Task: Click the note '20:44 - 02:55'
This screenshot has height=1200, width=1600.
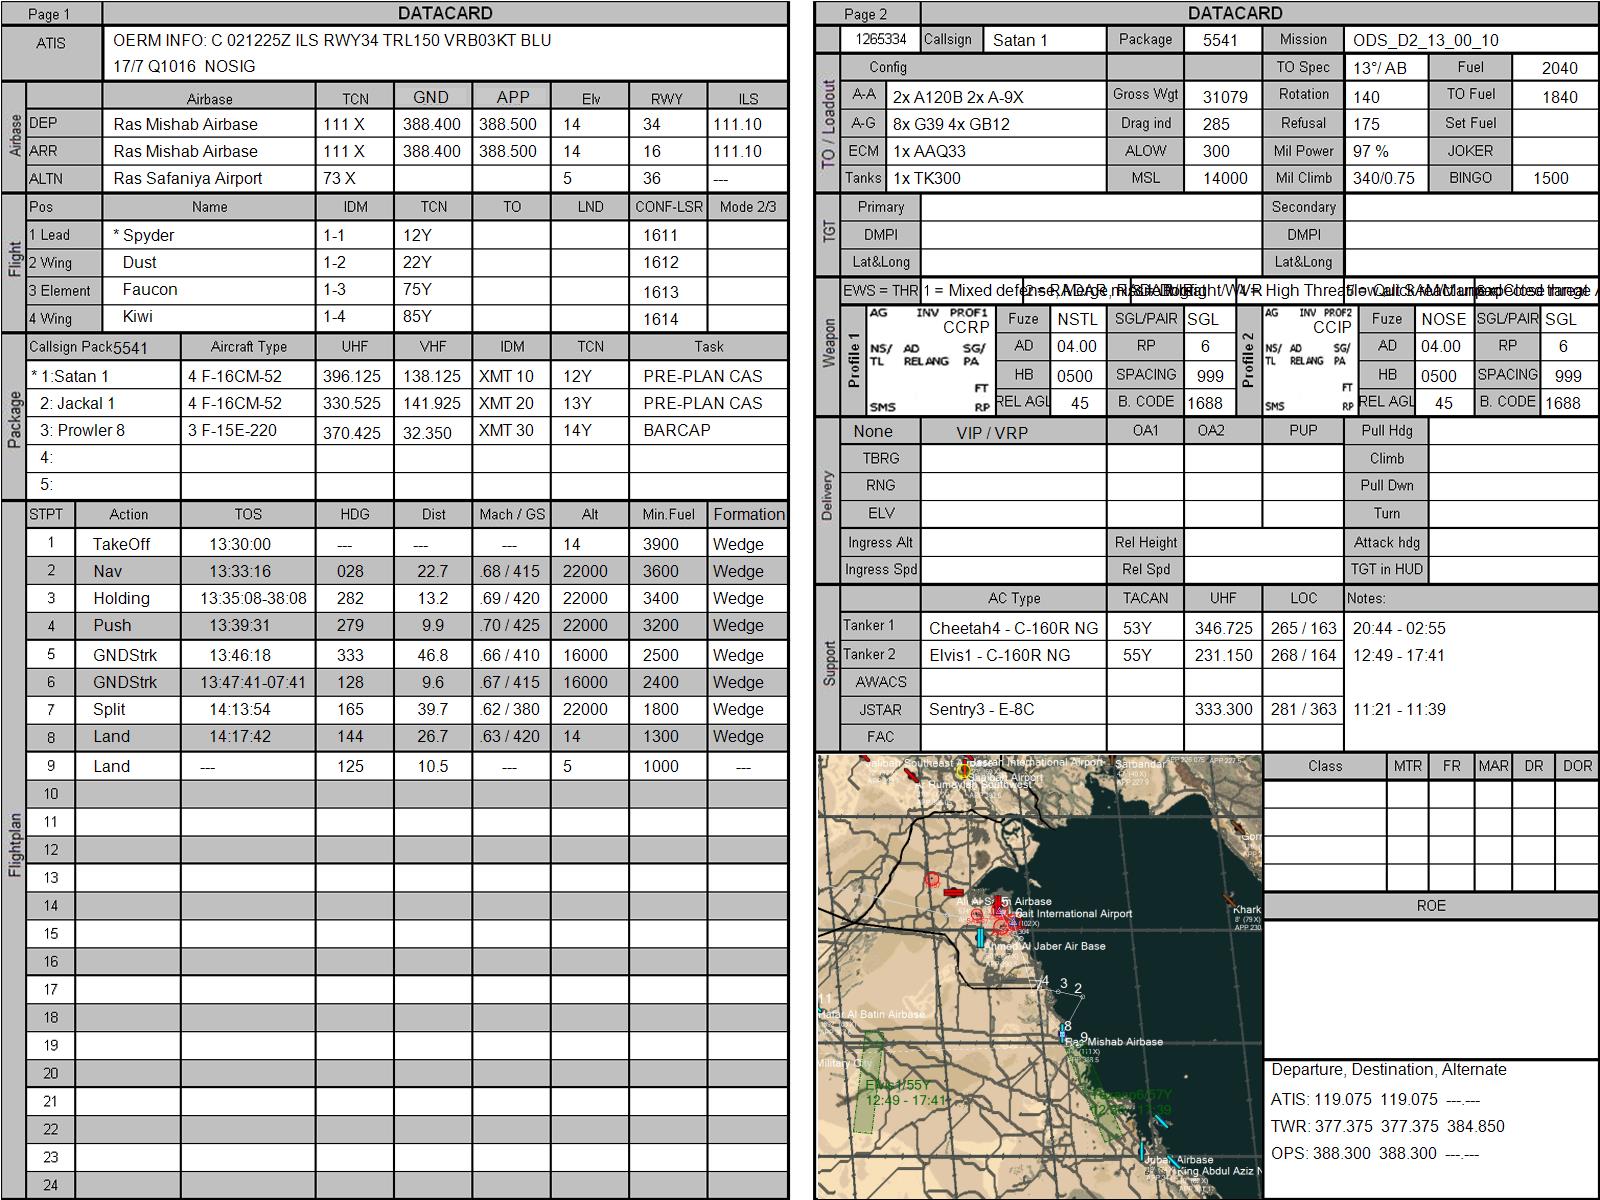Action: click(1399, 628)
